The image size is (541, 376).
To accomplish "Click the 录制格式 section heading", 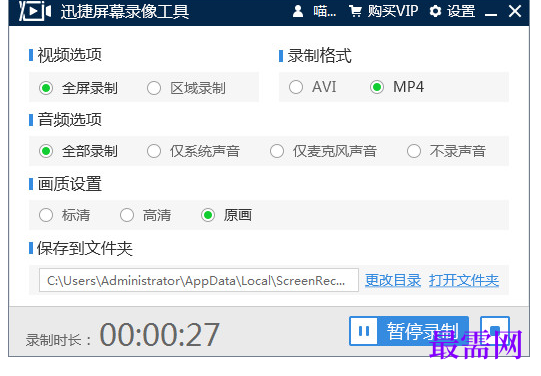I will (320, 56).
